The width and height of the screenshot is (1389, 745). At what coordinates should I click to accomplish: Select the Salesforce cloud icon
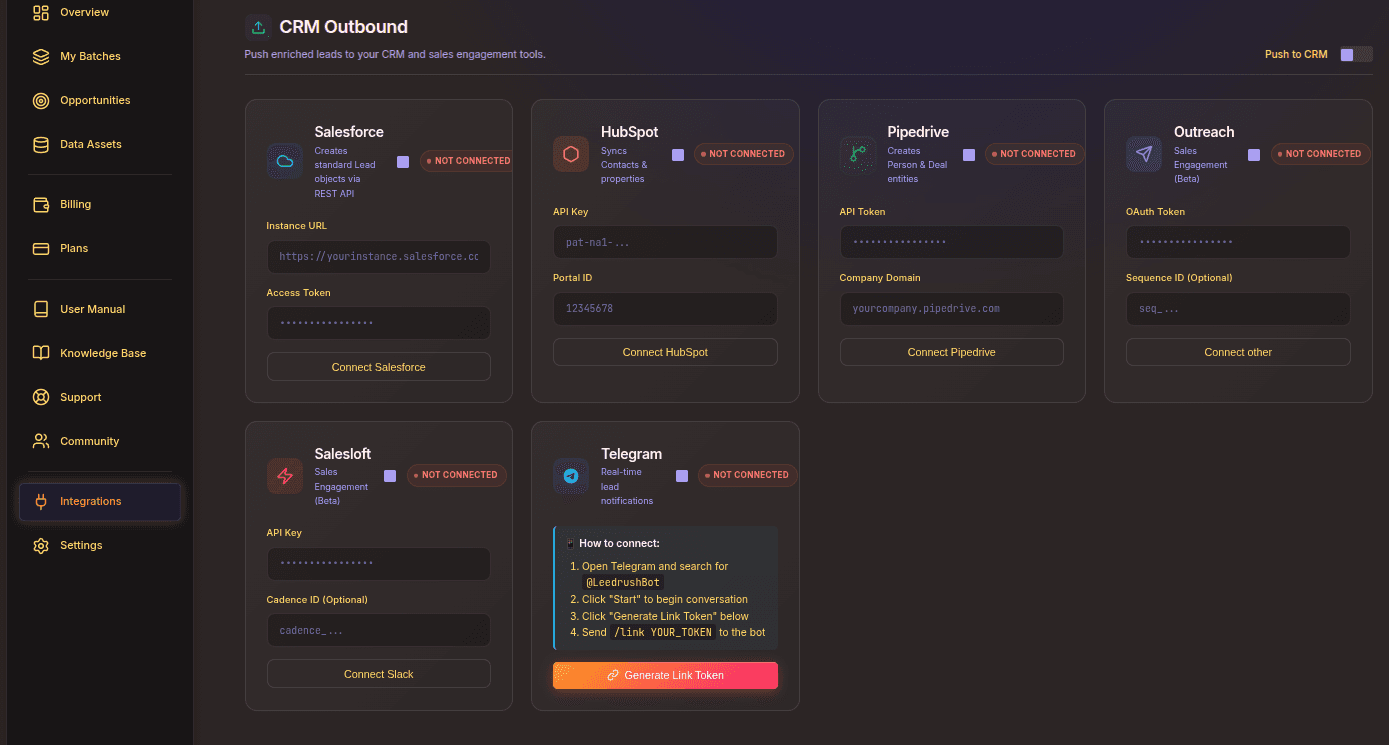click(284, 160)
